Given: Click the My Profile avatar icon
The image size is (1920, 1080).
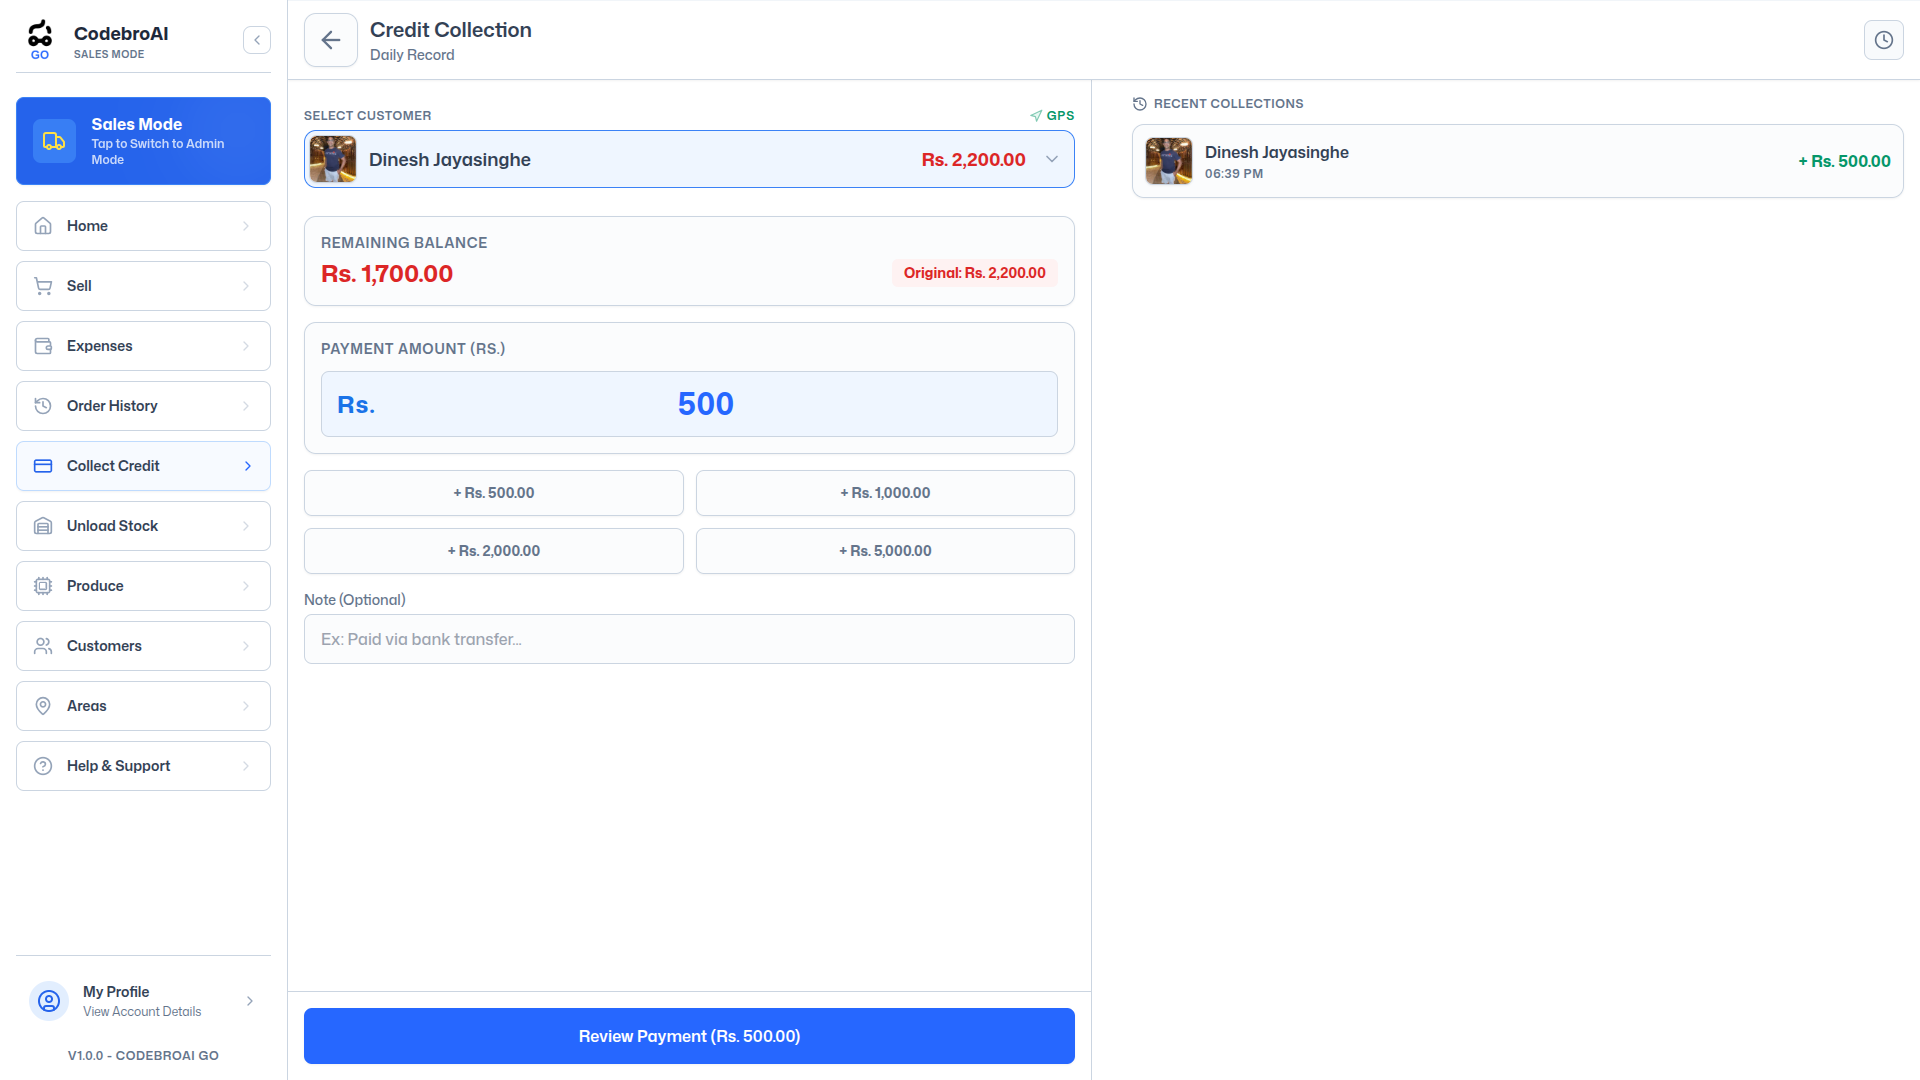Looking at the screenshot, I should point(49,1001).
